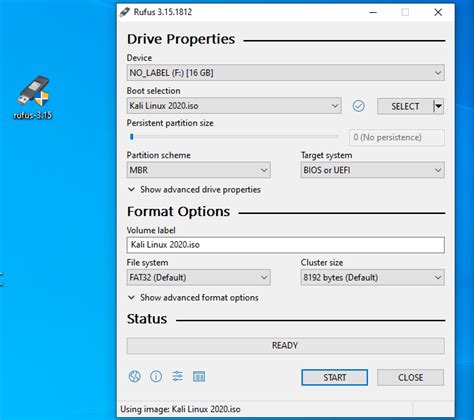Minimize the Rufus window
The height and width of the screenshot is (420, 474).
point(373,12)
